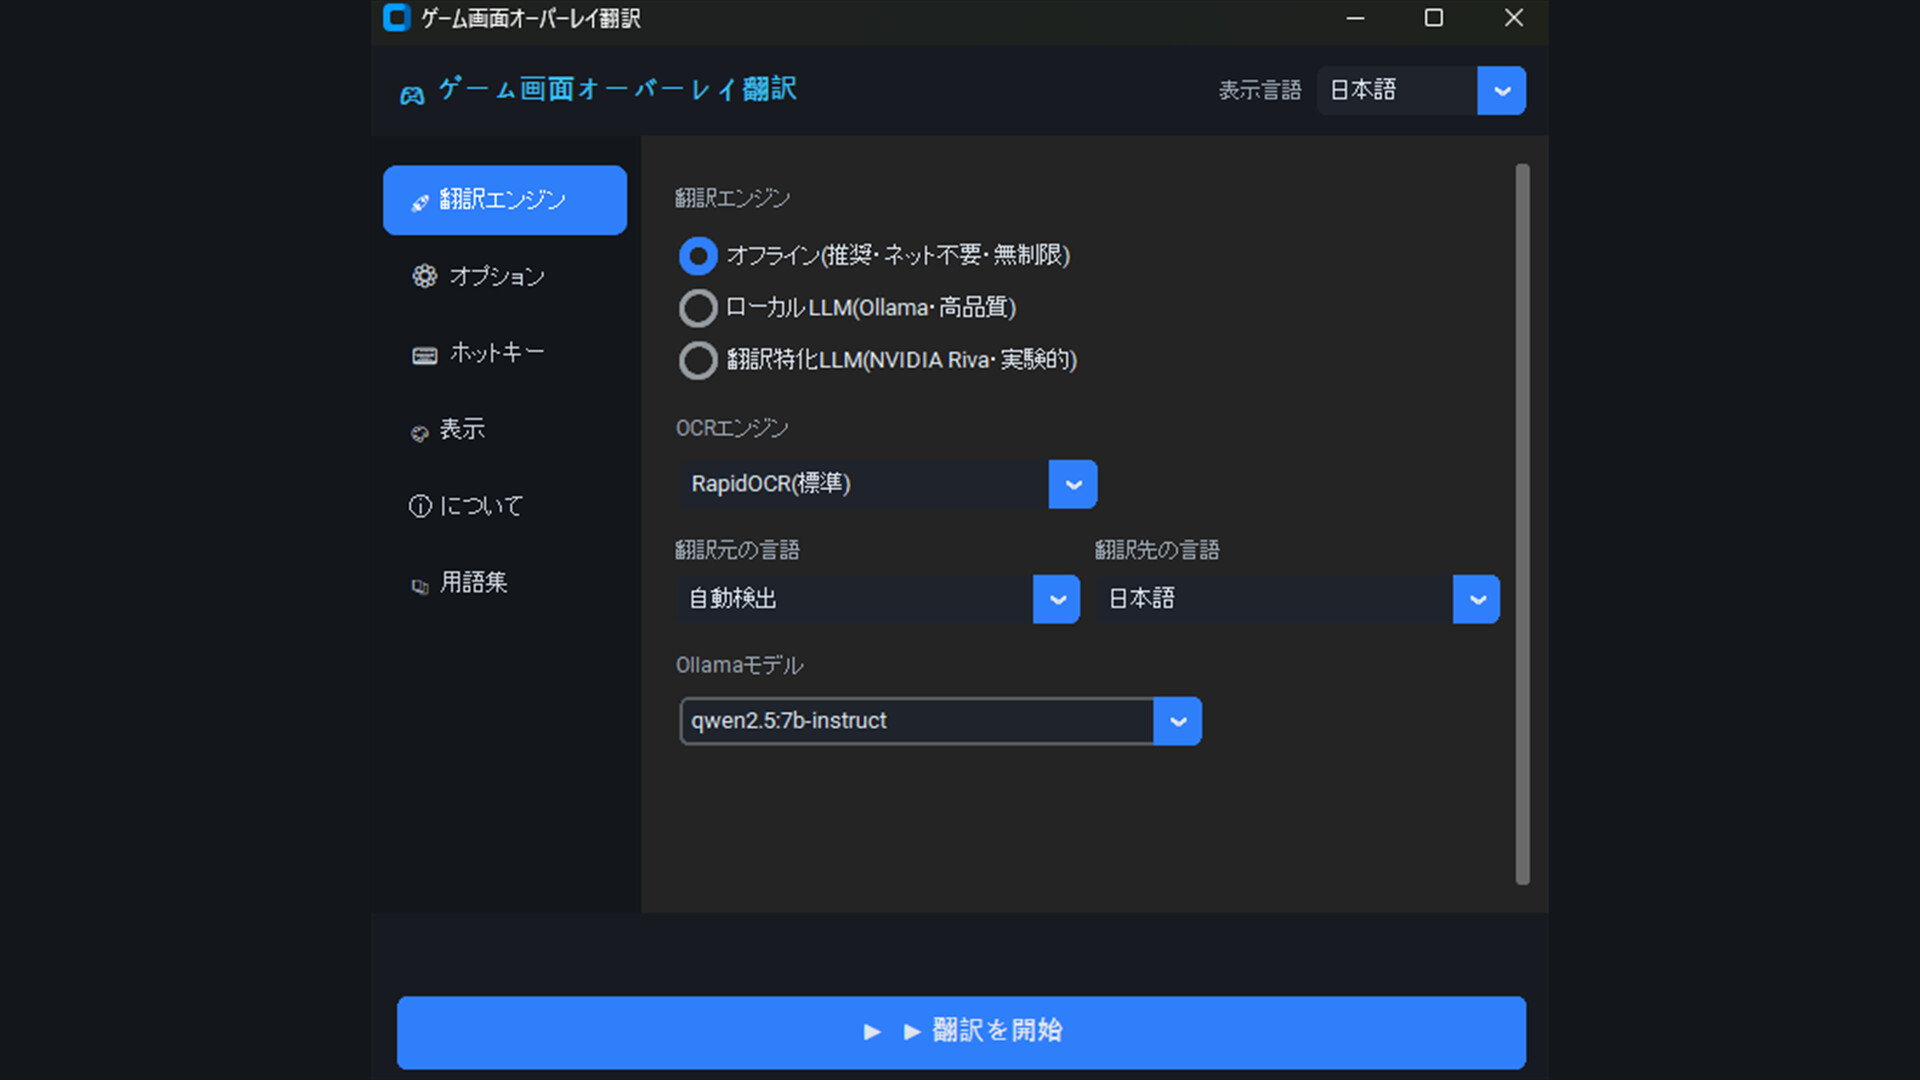
Task: Click the play icon on 翻訳を開始 button
Action: click(872, 1031)
